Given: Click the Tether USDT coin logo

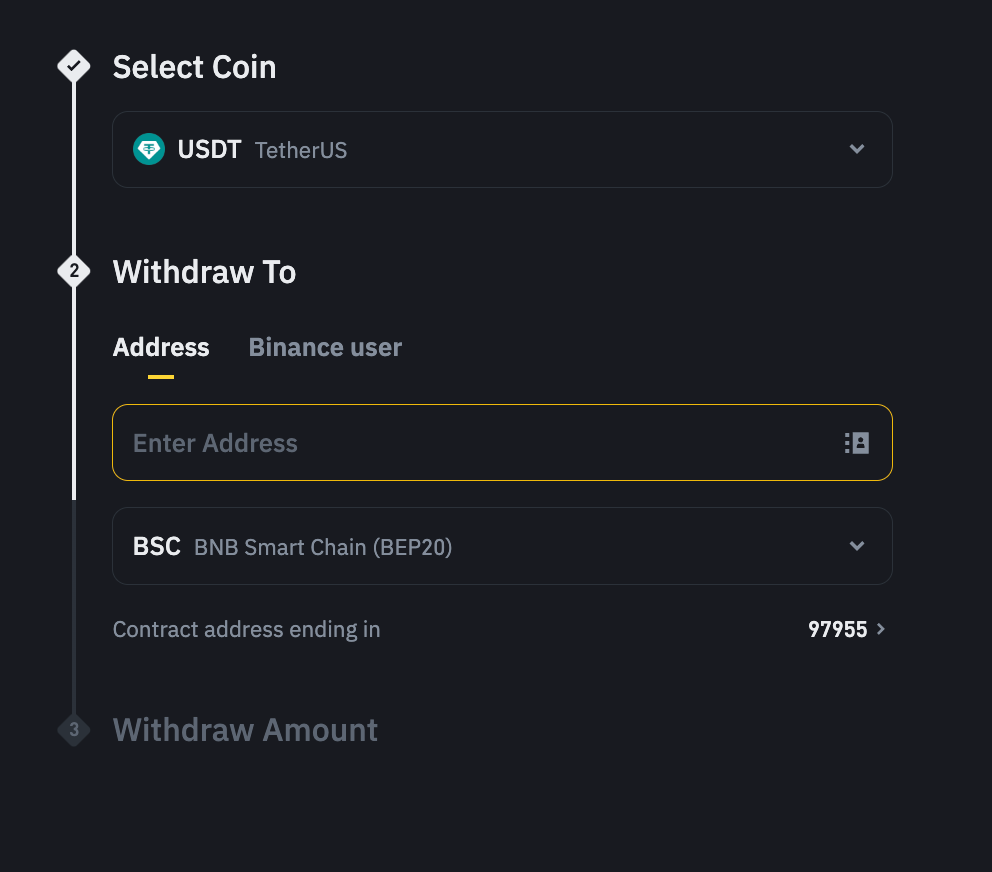Looking at the screenshot, I should [x=149, y=150].
